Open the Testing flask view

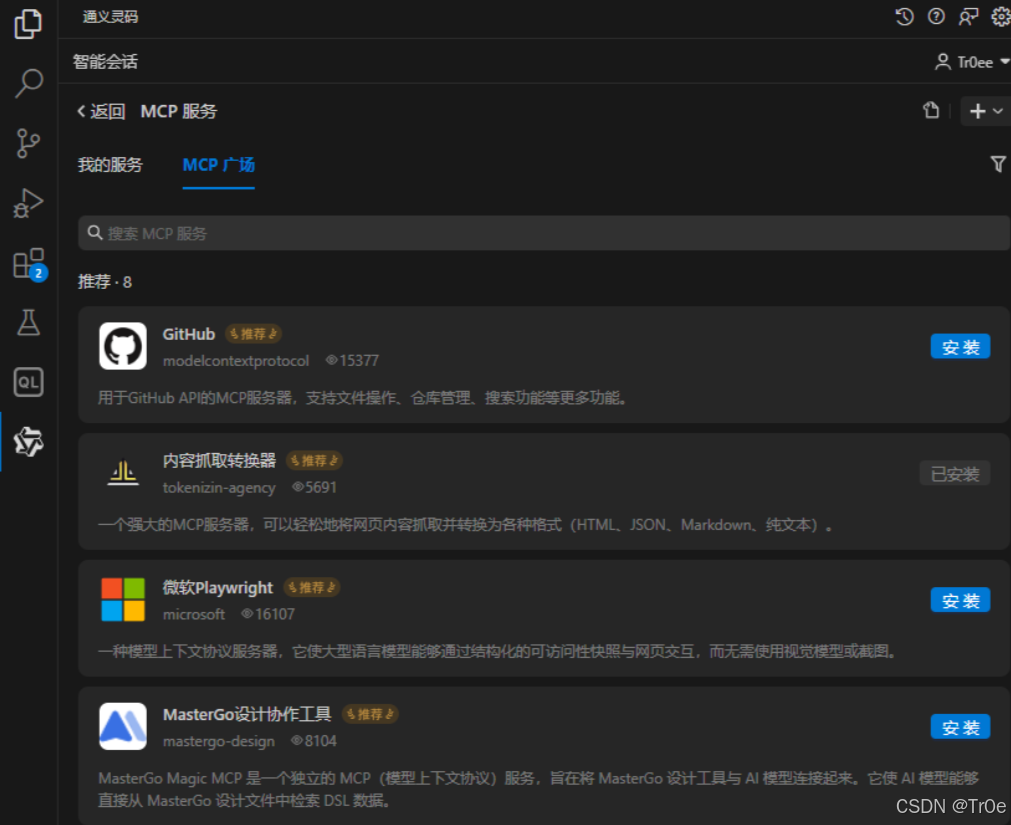28,322
